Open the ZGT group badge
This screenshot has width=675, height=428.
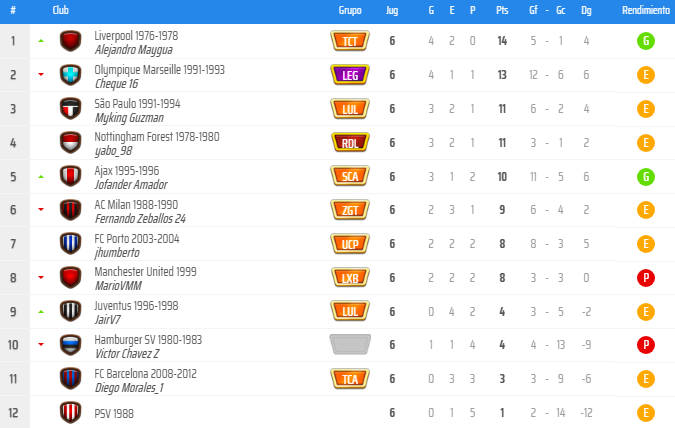point(350,210)
